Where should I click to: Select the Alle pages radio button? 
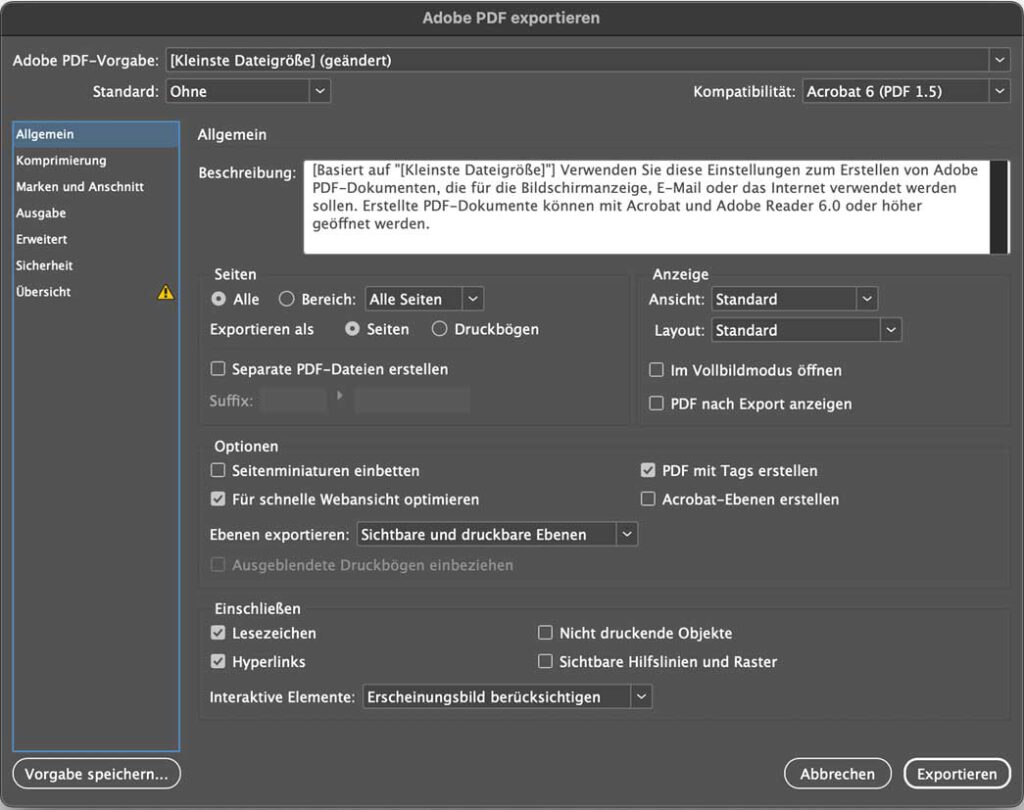pos(218,299)
